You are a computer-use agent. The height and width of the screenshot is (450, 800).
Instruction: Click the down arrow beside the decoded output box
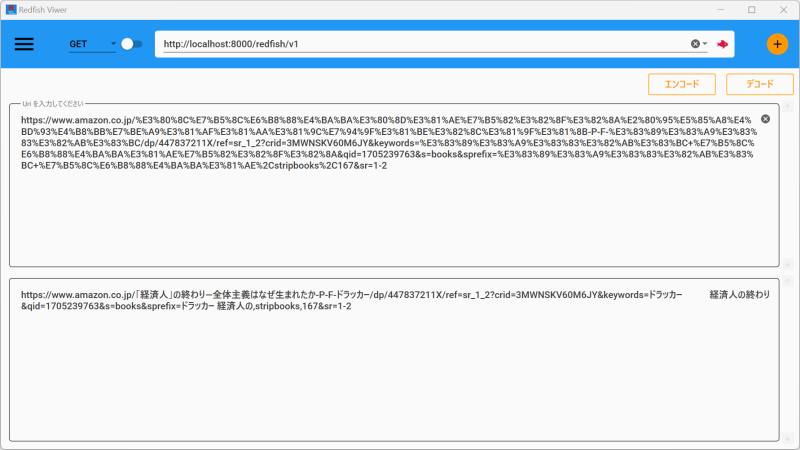(788, 438)
